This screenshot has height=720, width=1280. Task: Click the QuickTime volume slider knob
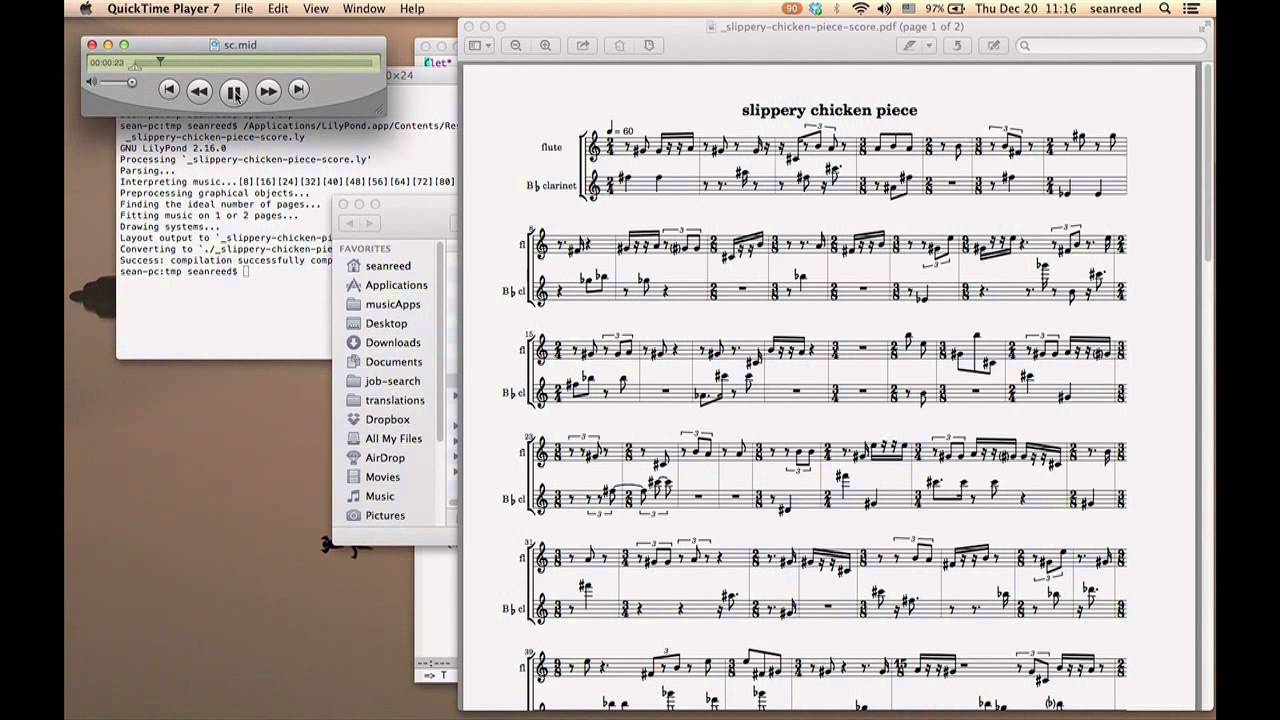131,82
